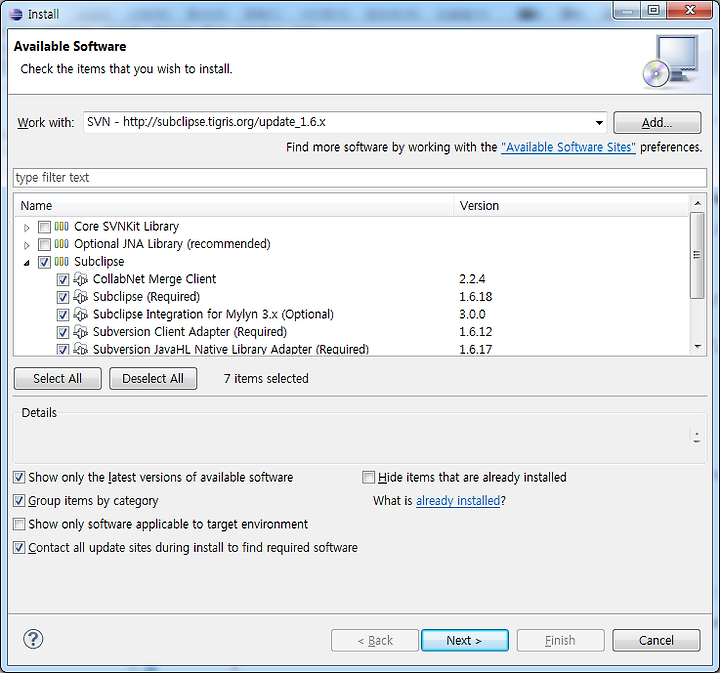The height and width of the screenshot is (673, 720).
Task: Click the Cancel button
Action: 656,640
